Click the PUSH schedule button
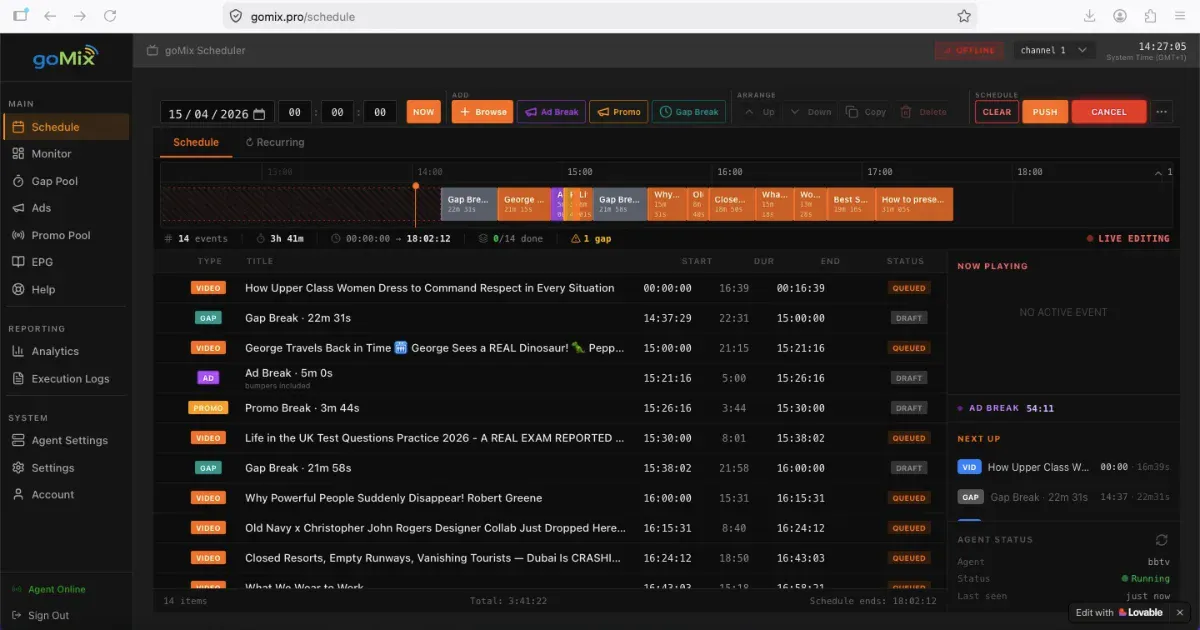Viewport: 1200px width, 630px height. pyautogui.click(x=1045, y=112)
